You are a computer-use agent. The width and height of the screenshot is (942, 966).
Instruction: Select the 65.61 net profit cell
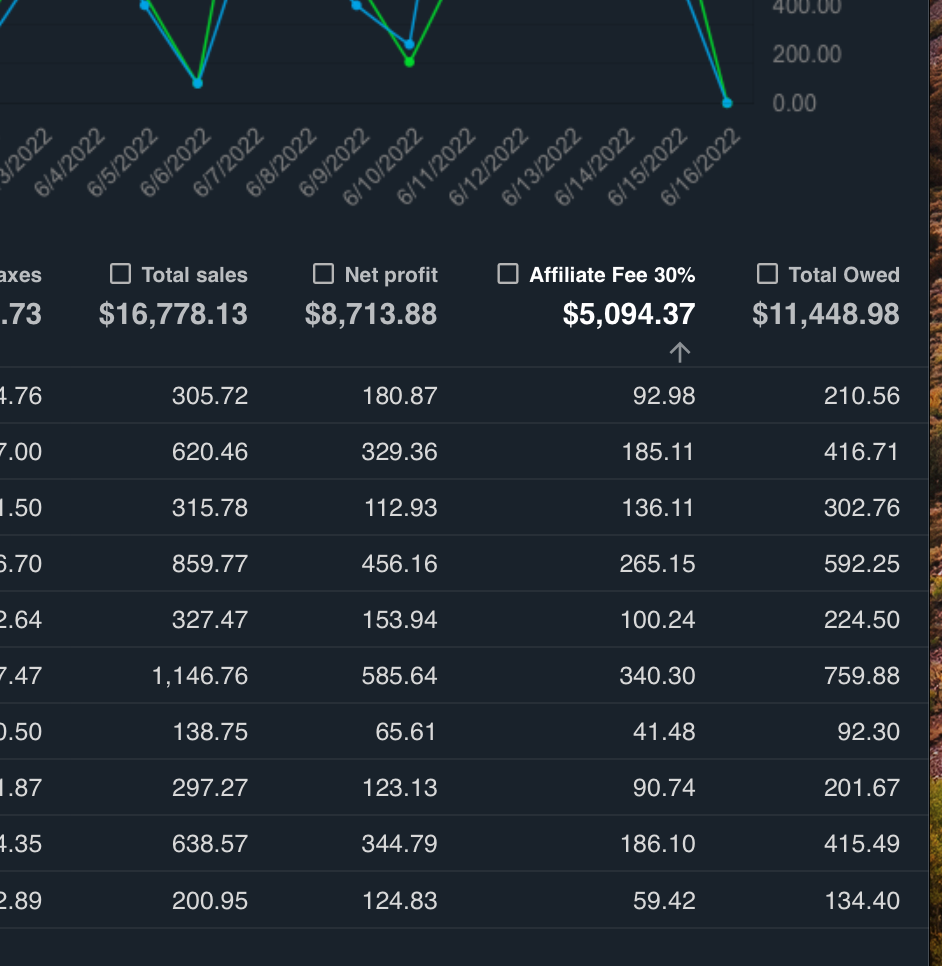pos(405,732)
